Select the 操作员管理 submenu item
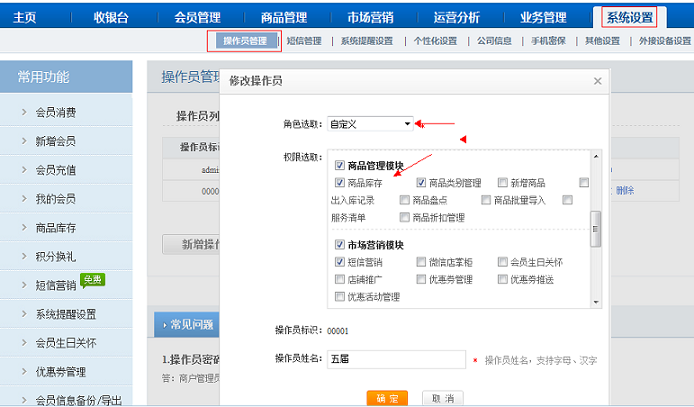This screenshot has height=407, width=694. (244, 41)
